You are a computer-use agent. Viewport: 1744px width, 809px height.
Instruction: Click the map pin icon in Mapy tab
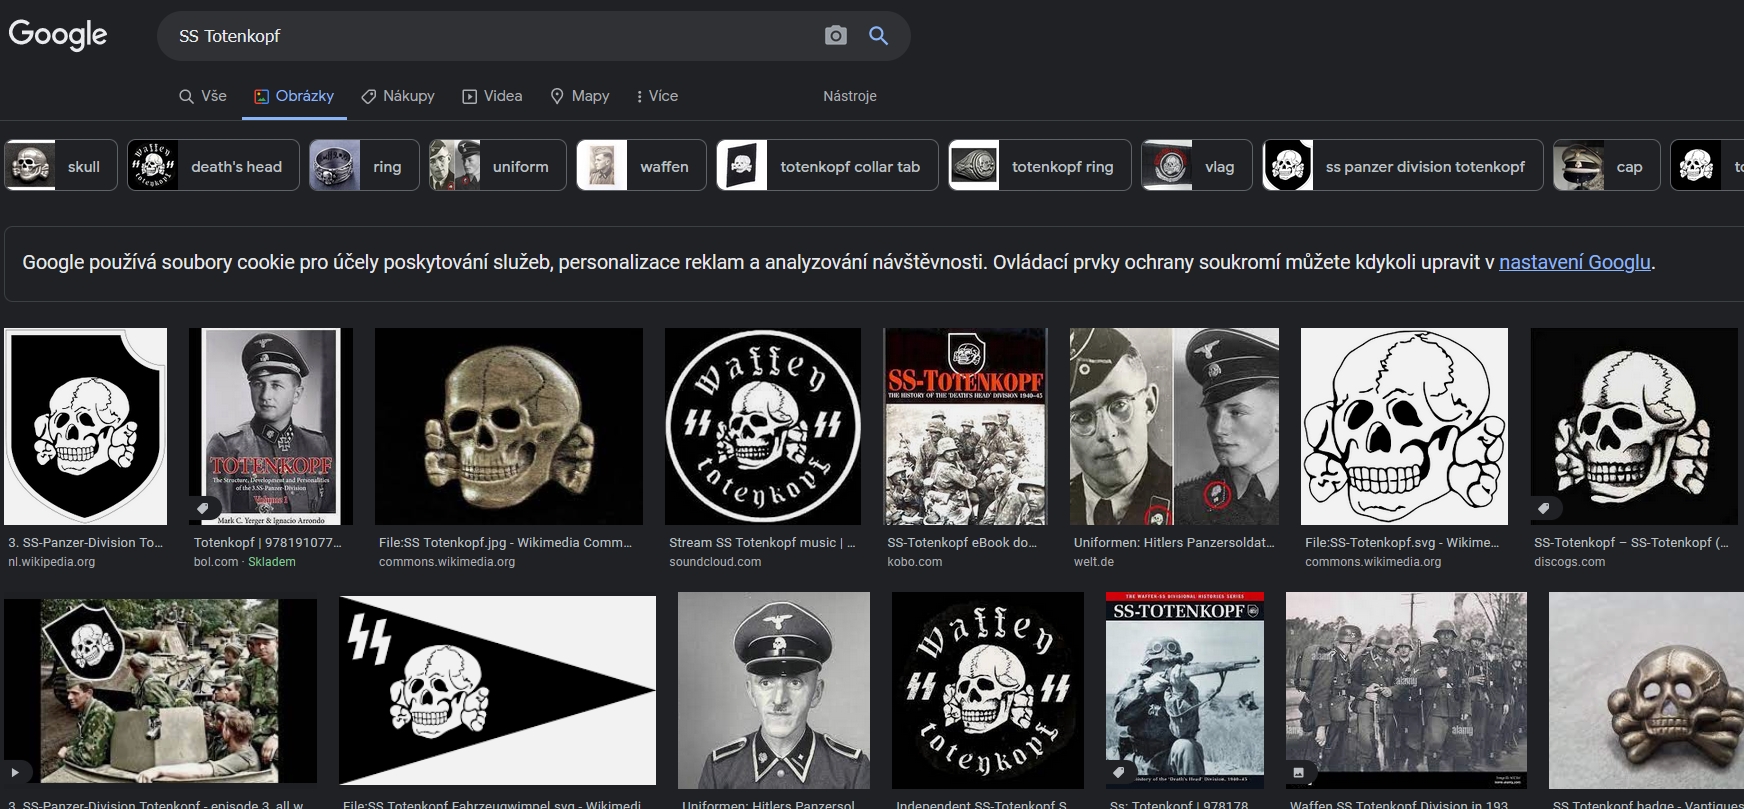click(557, 96)
